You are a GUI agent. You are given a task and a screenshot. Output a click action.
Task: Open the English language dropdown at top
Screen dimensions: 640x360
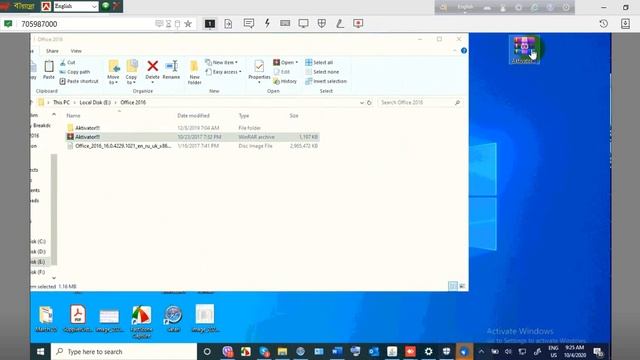76,6
